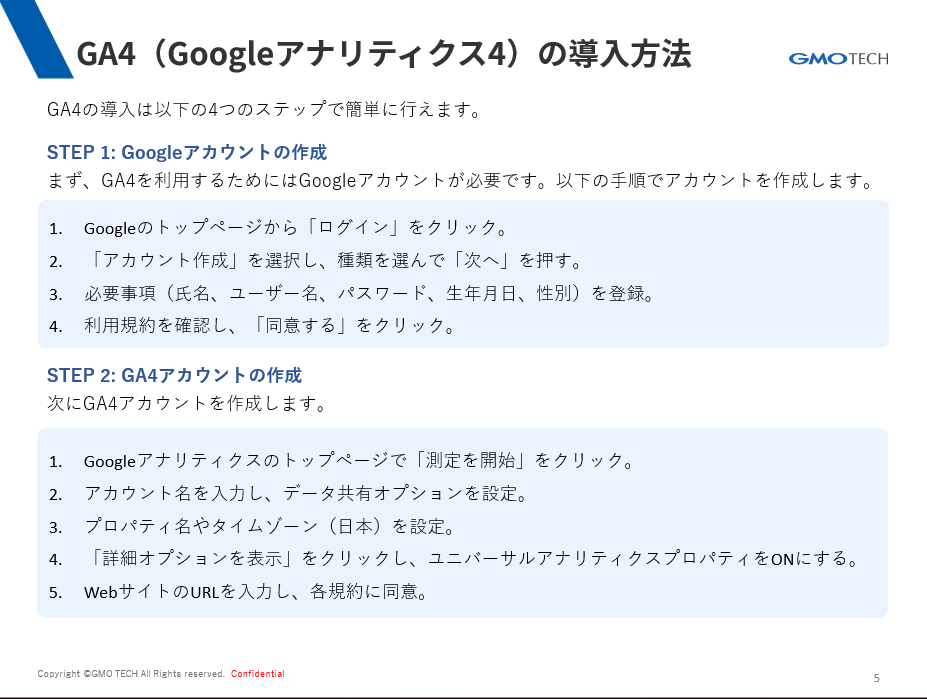Click the sentence 次にGA4アカウントを作成します
The height and width of the screenshot is (699, 927).
pyautogui.click(x=187, y=403)
